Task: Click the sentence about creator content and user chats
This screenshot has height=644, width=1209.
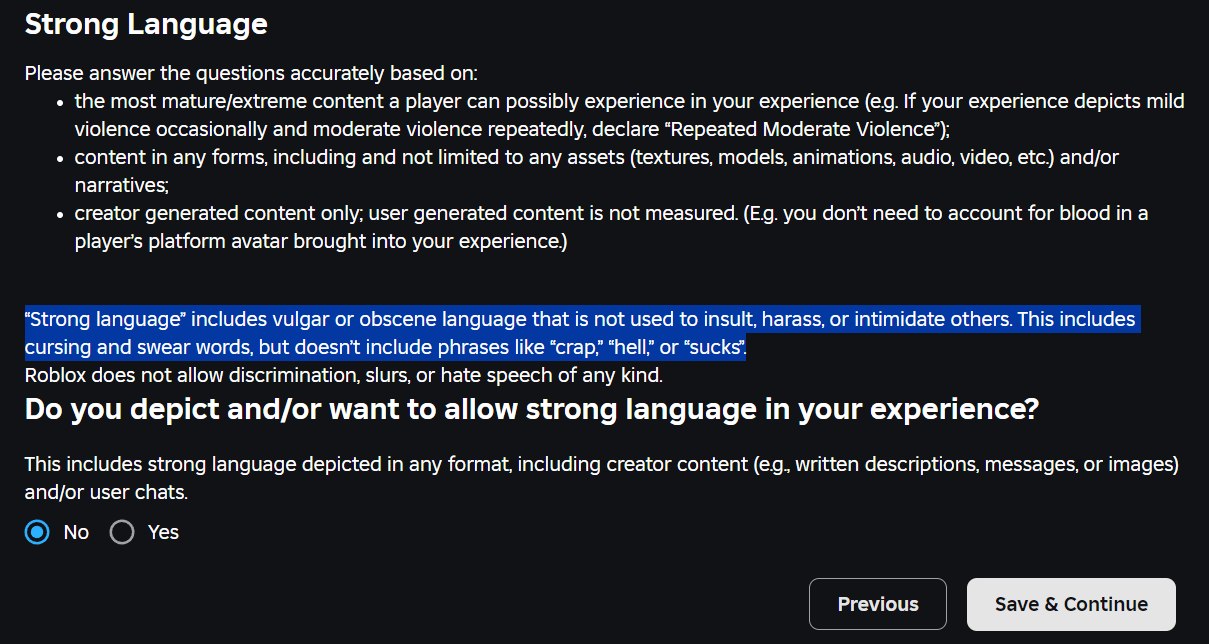Action: [x=601, y=465]
